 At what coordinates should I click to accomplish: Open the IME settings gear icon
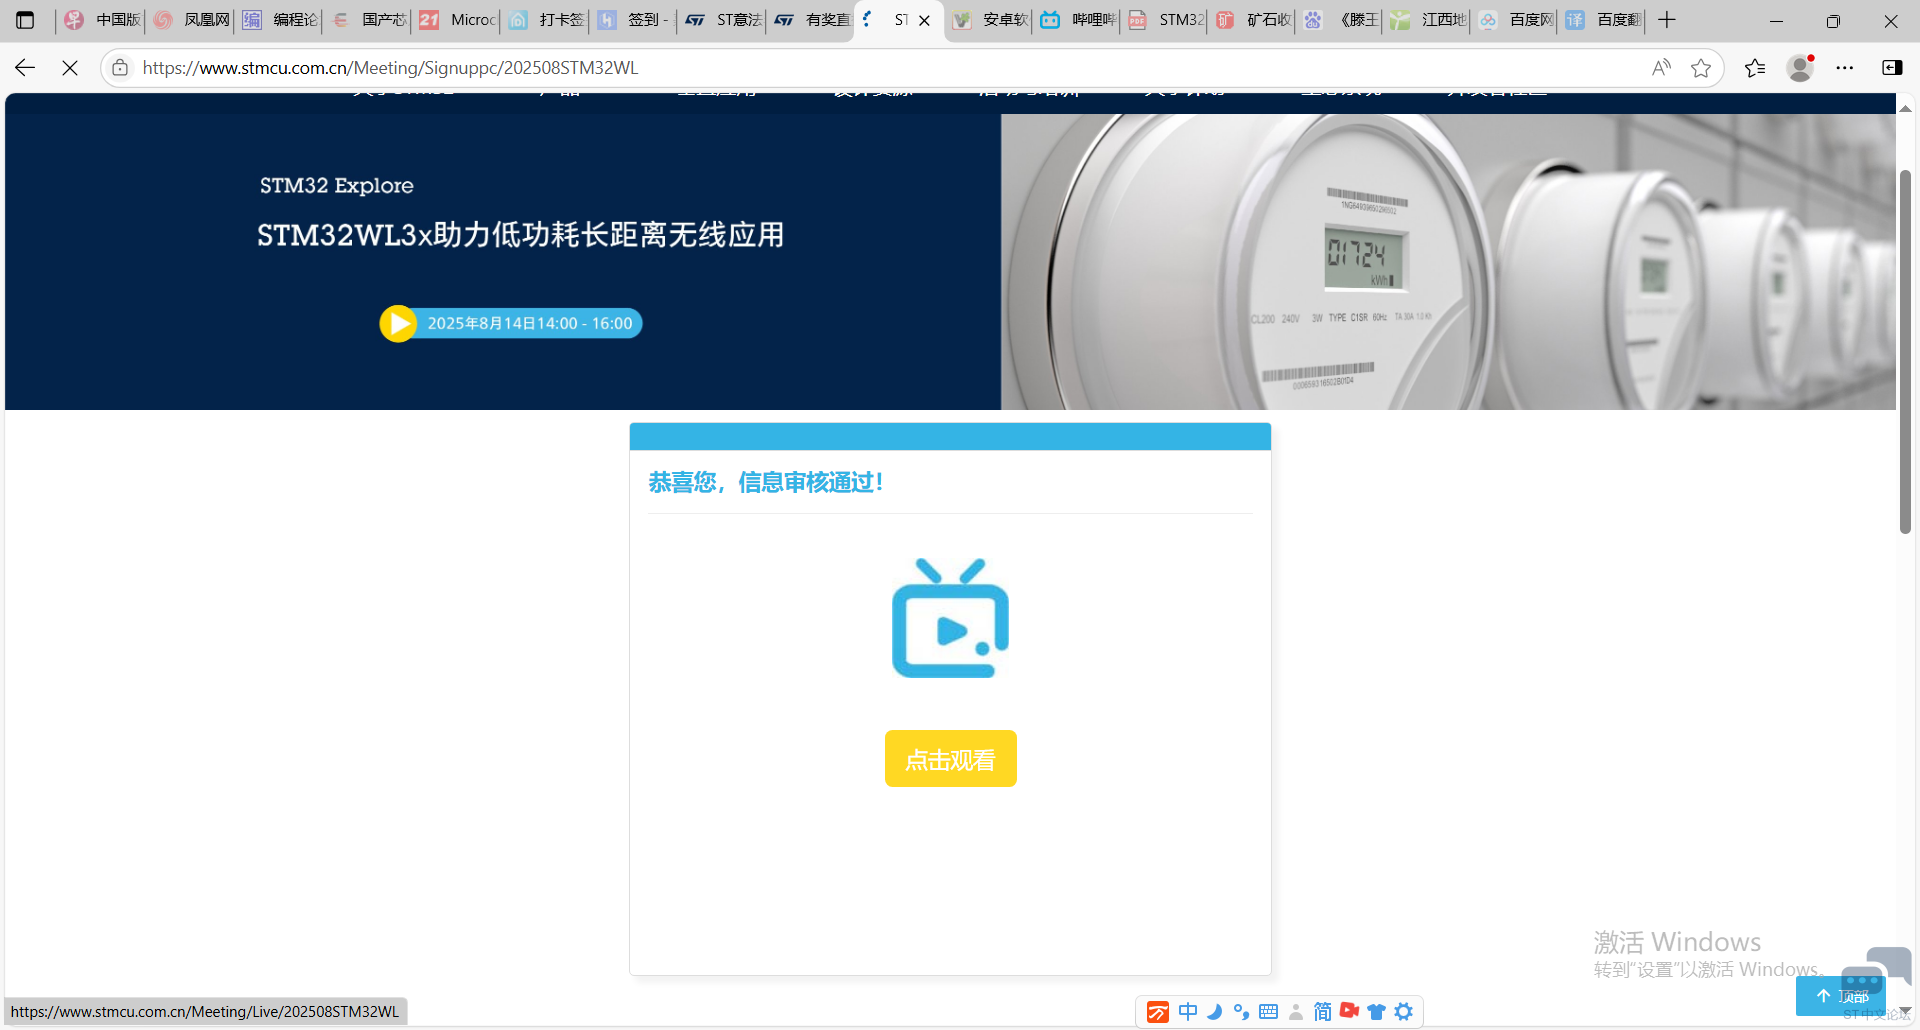click(1403, 1012)
